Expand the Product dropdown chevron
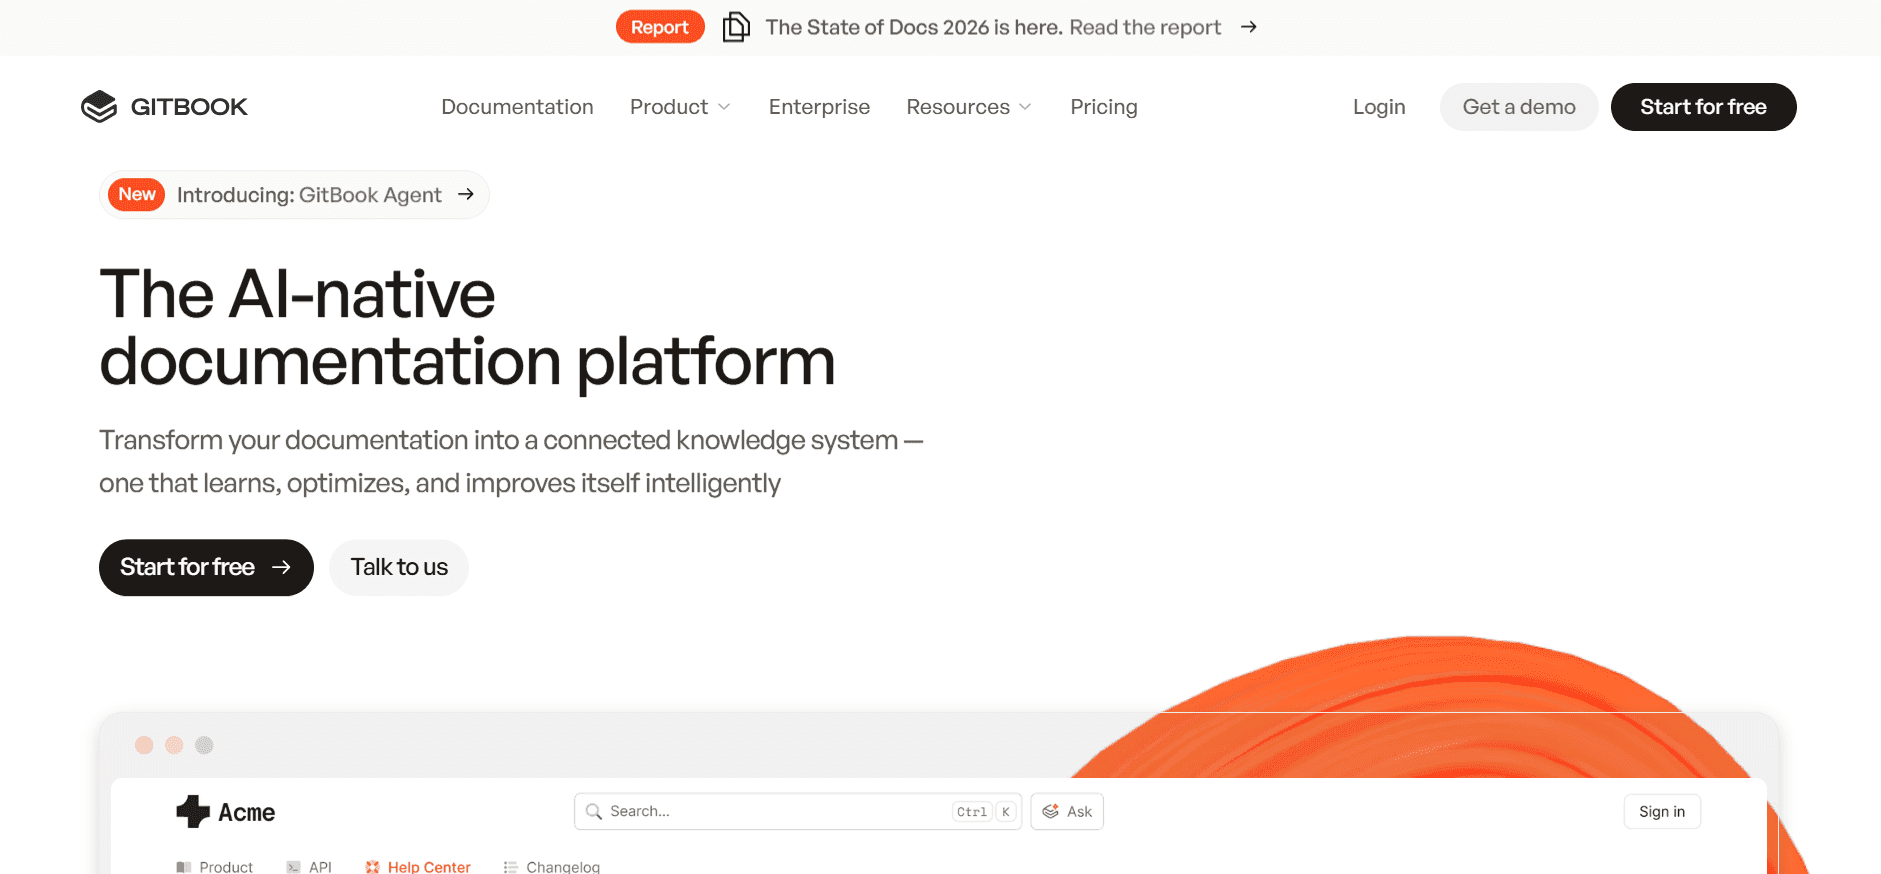Viewport: 1881px width, 874px height. pos(724,107)
